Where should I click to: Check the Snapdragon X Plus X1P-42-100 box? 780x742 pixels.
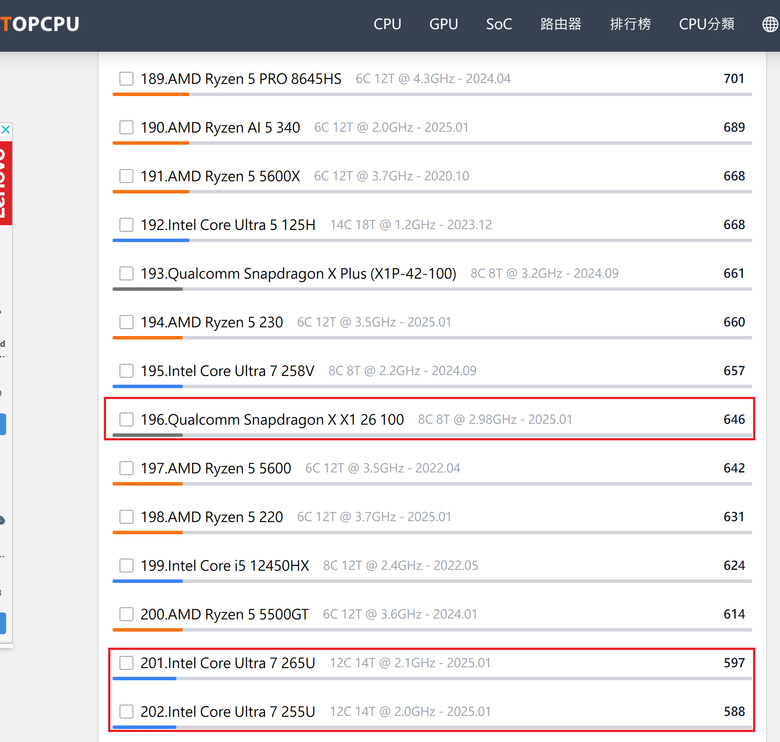click(x=126, y=274)
